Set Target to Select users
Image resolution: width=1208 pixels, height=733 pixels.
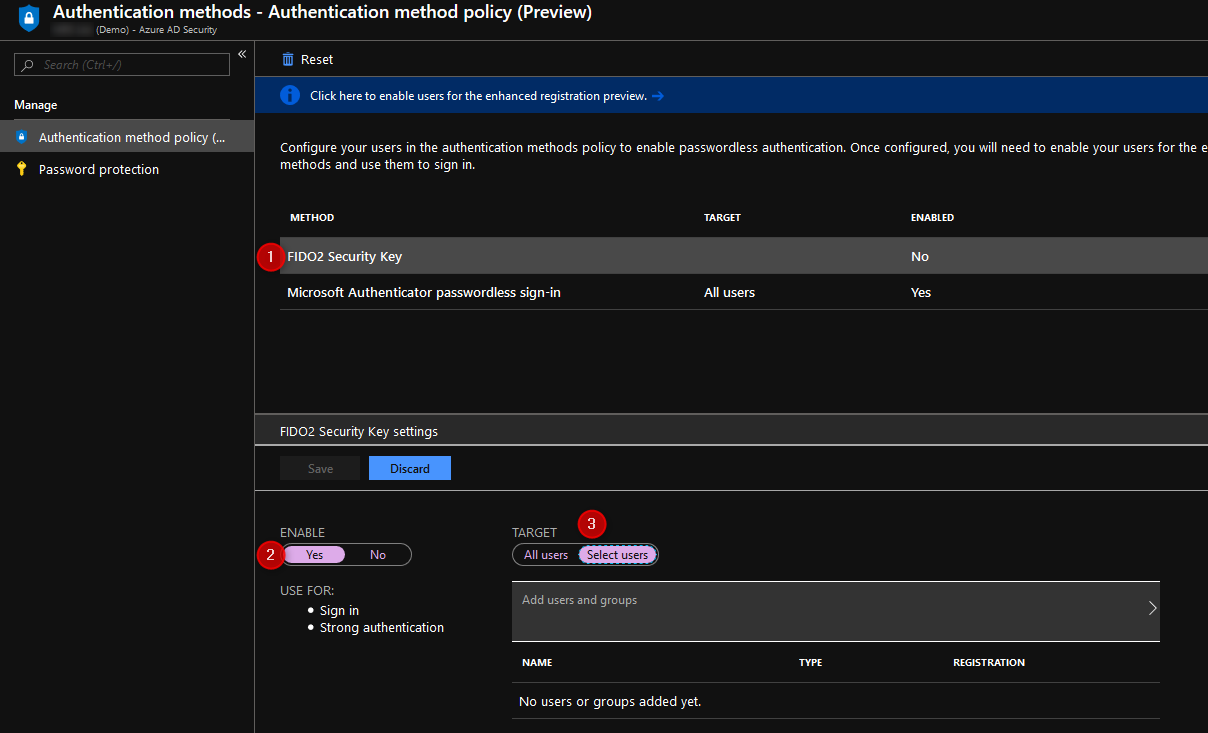point(618,554)
